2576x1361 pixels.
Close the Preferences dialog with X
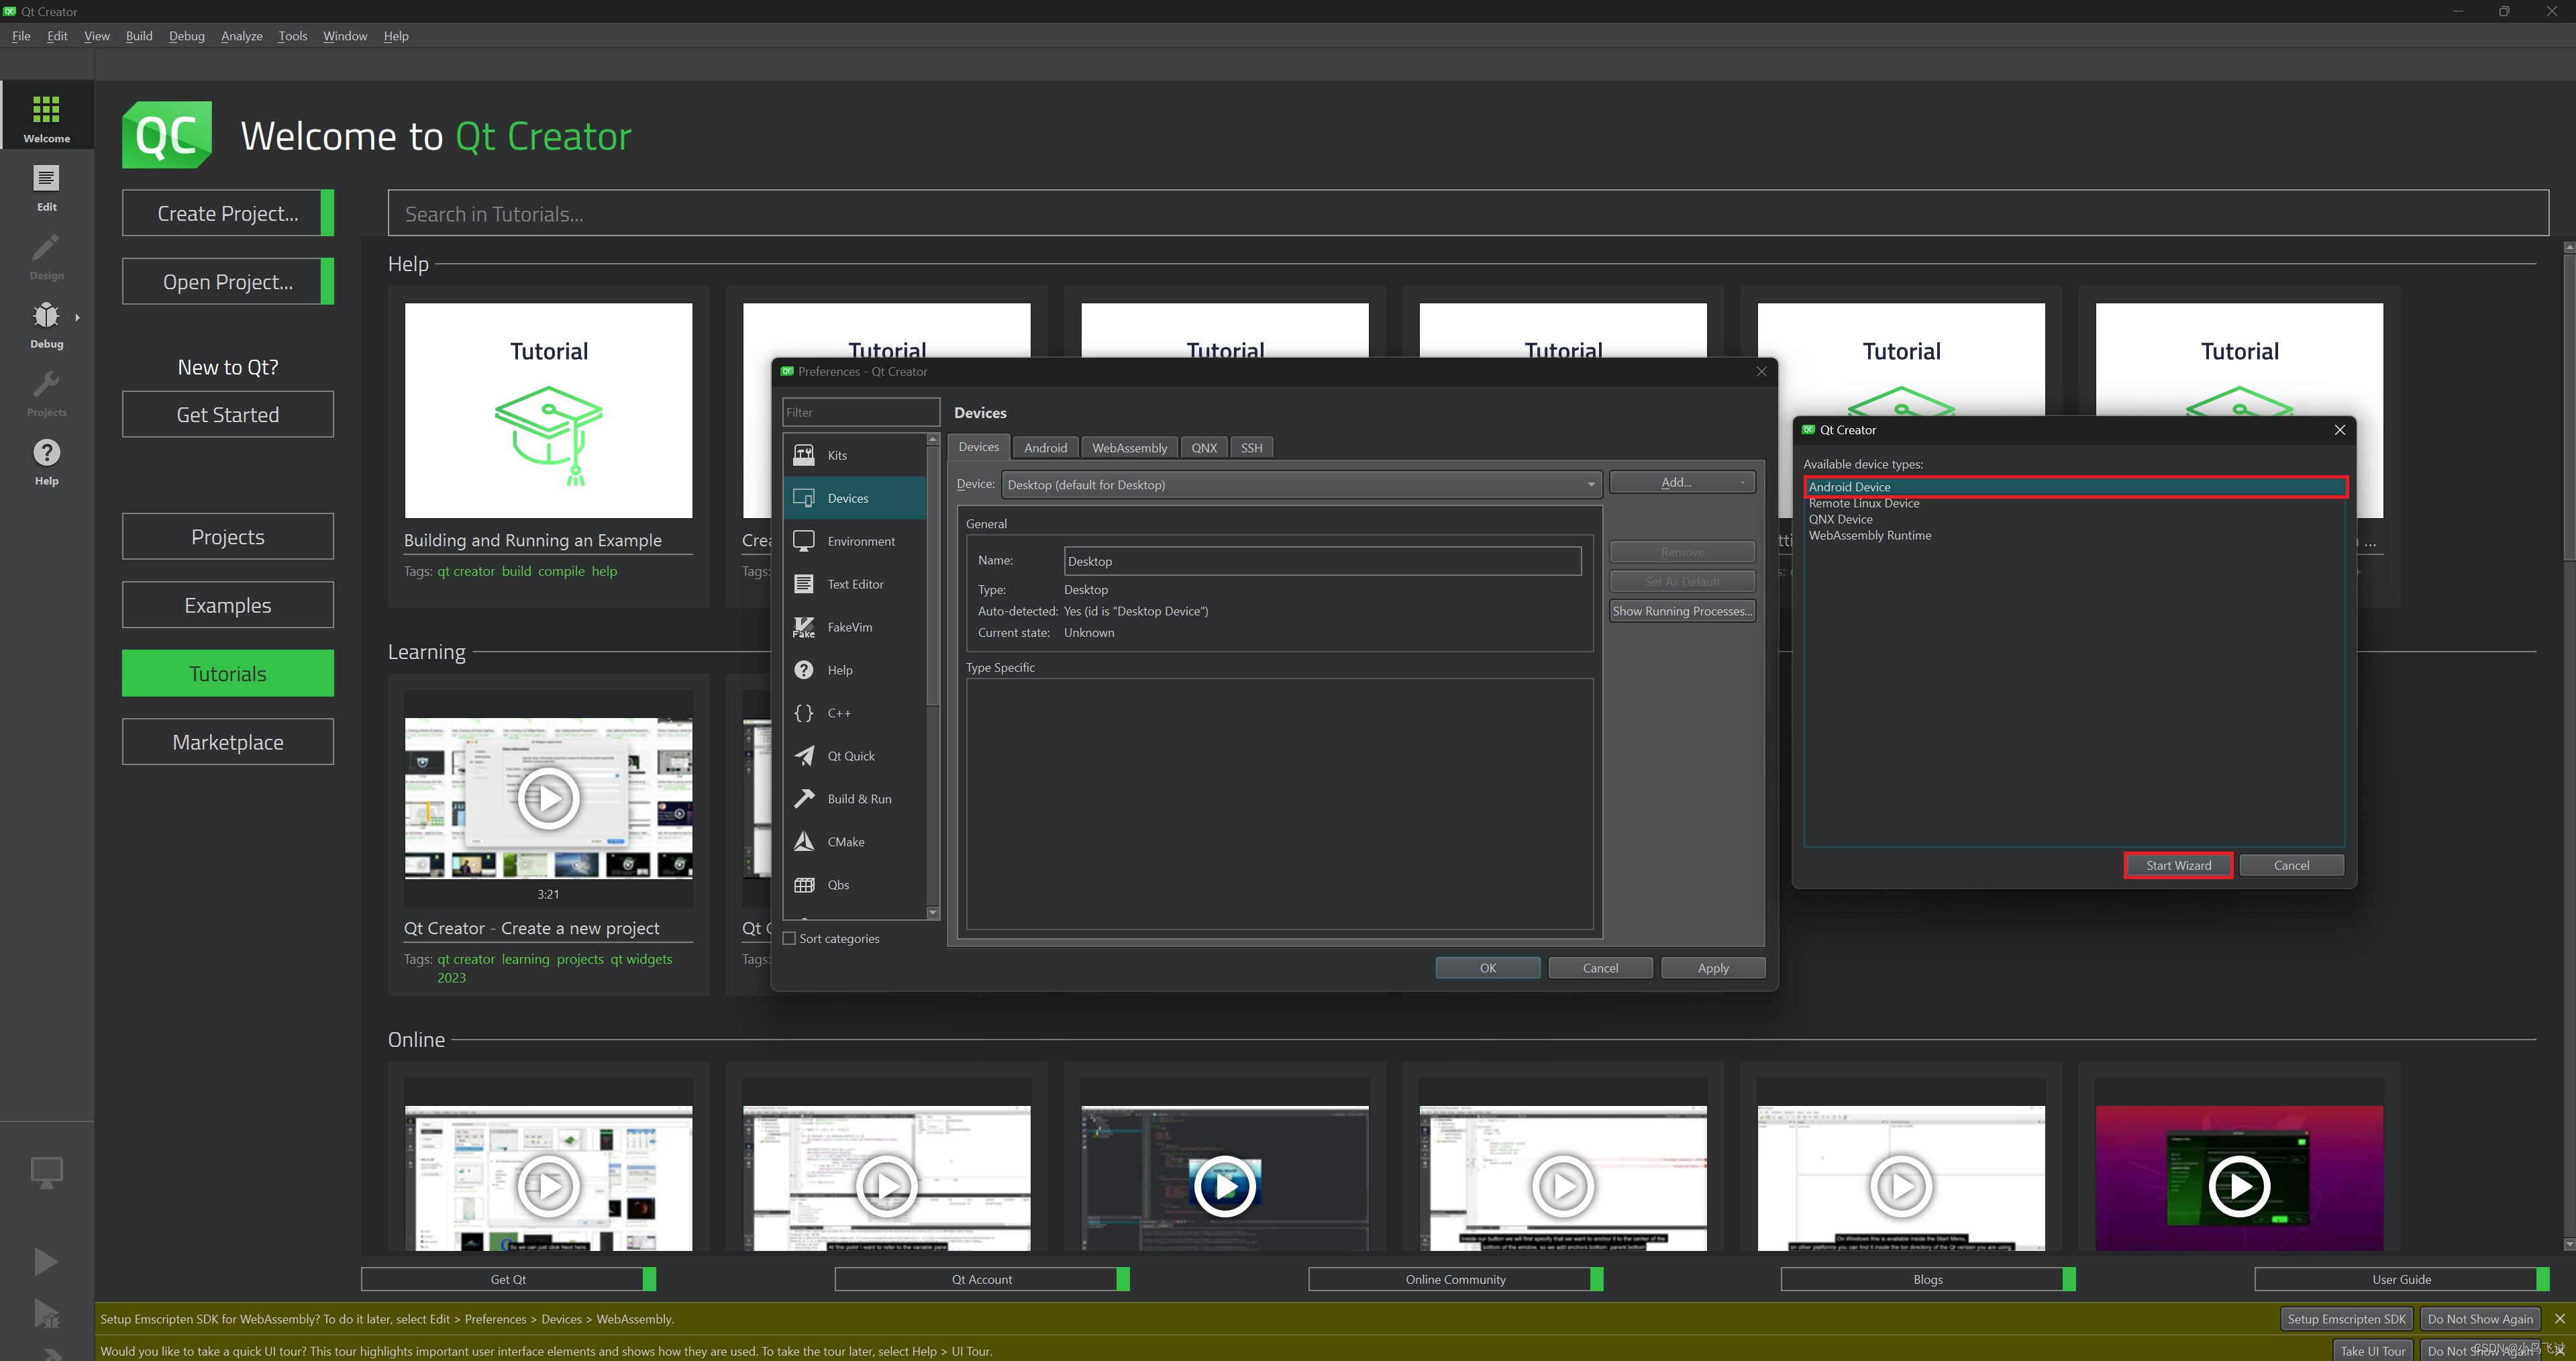tap(1761, 371)
